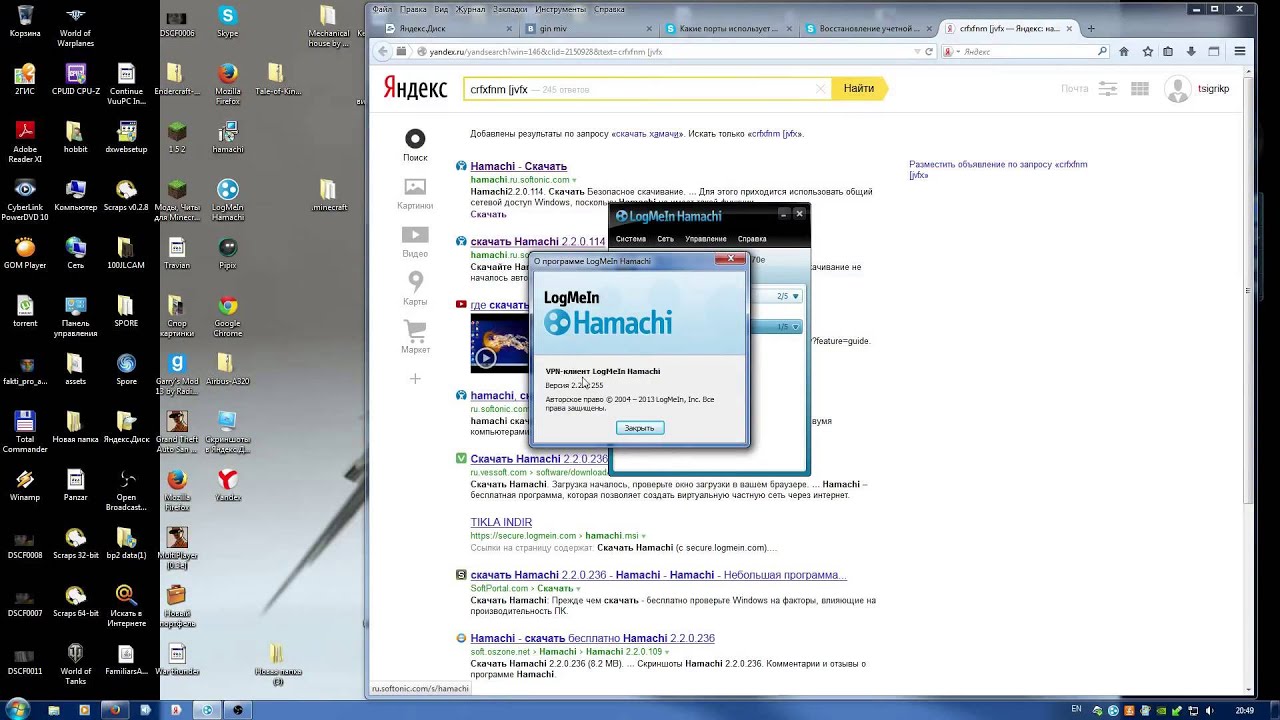Launch Winamp desktop shortcut
Image resolution: width=1280 pixels, height=720 pixels.
click(x=25, y=485)
